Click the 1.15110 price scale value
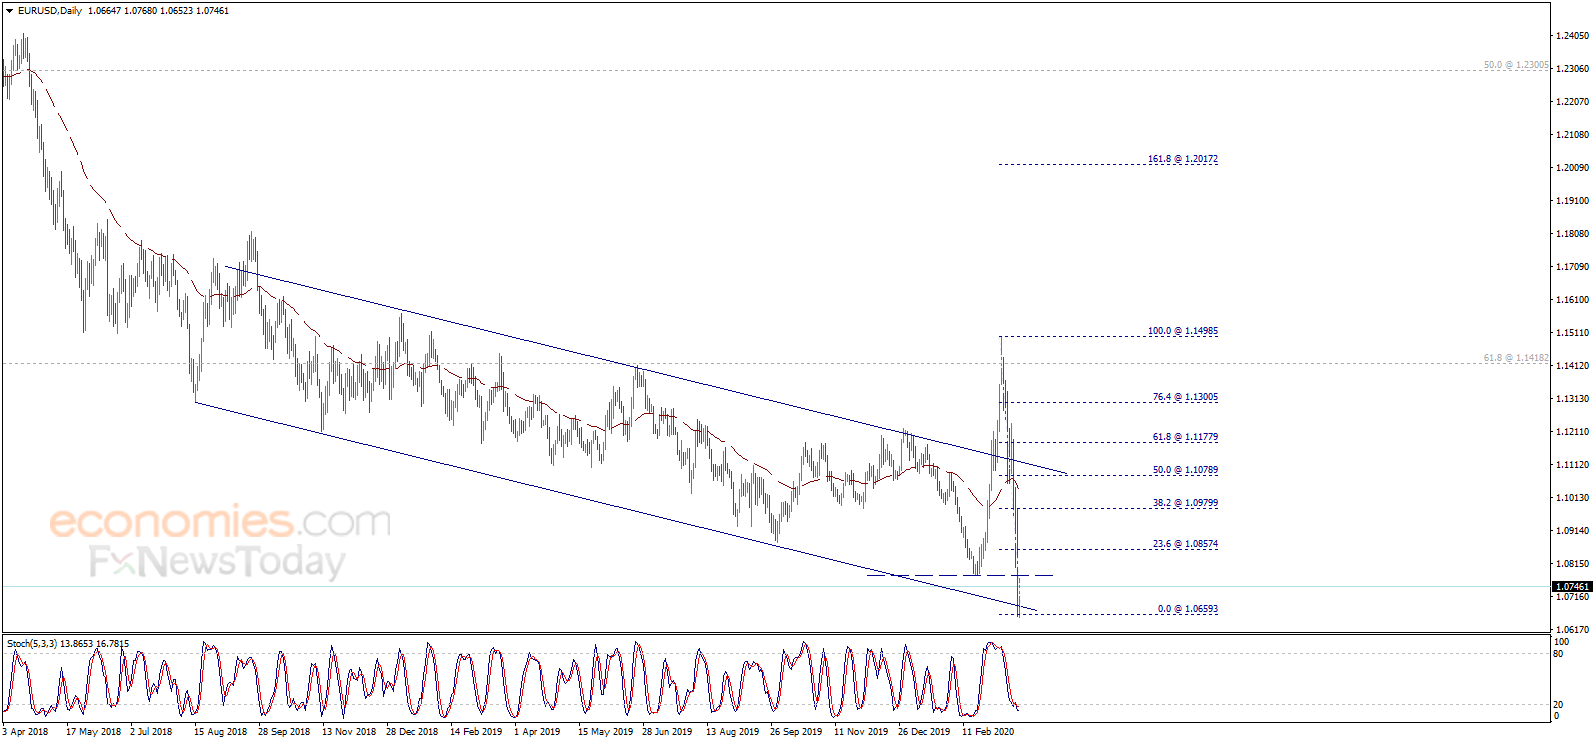The height and width of the screenshot is (743, 1596). pos(1572,333)
